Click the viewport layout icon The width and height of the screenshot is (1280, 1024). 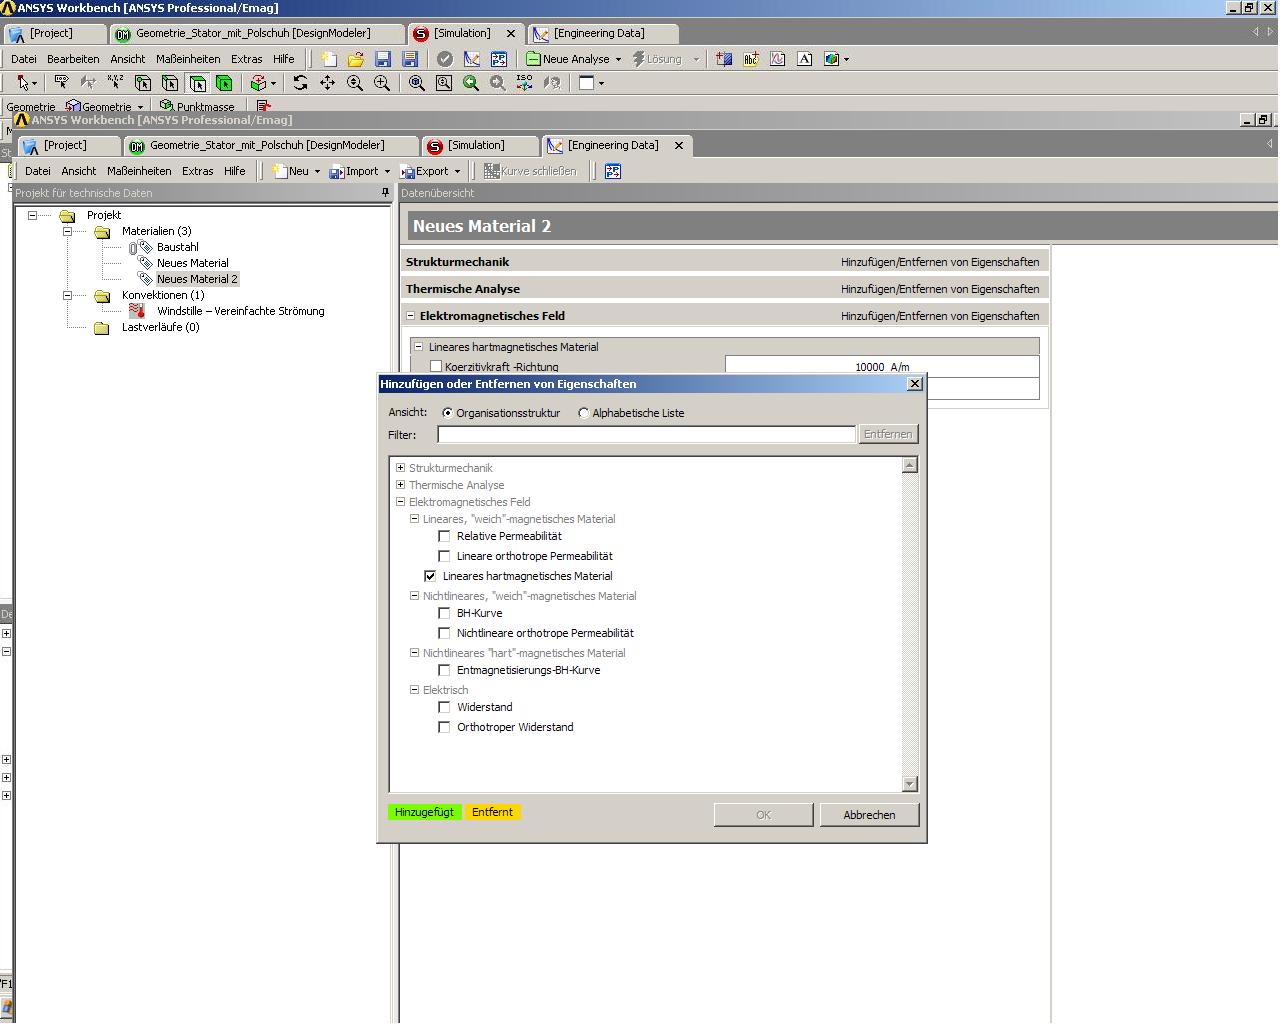[x=587, y=83]
